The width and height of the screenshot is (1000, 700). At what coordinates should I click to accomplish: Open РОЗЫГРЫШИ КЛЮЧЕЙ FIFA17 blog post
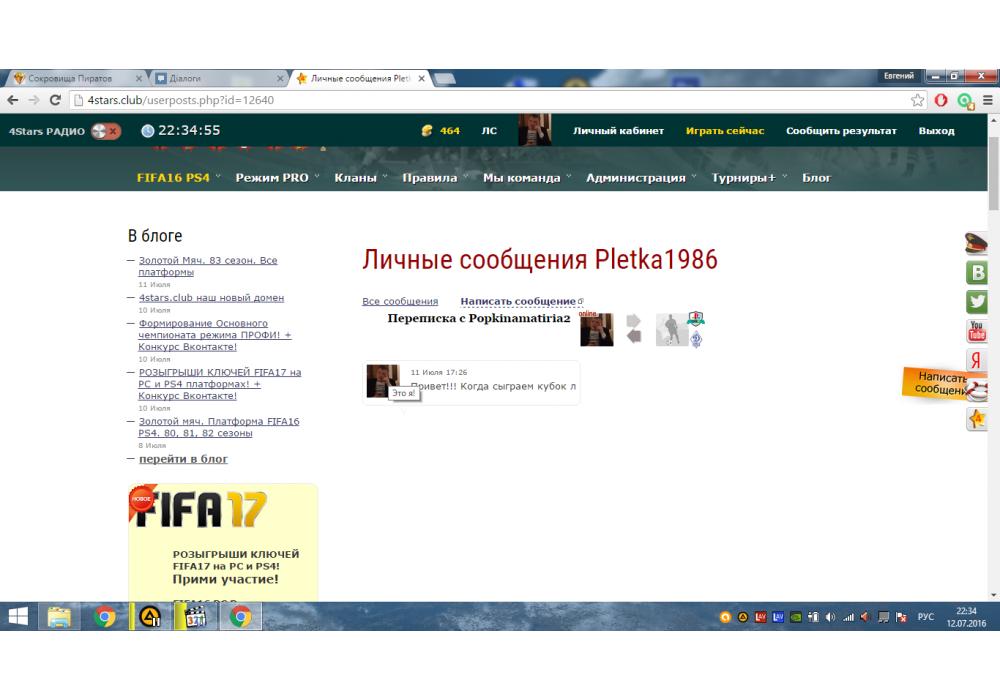(x=219, y=384)
